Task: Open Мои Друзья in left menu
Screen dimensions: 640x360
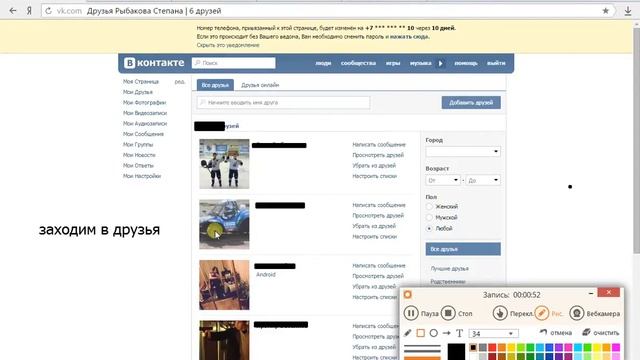Action: pyautogui.click(x=138, y=92)
